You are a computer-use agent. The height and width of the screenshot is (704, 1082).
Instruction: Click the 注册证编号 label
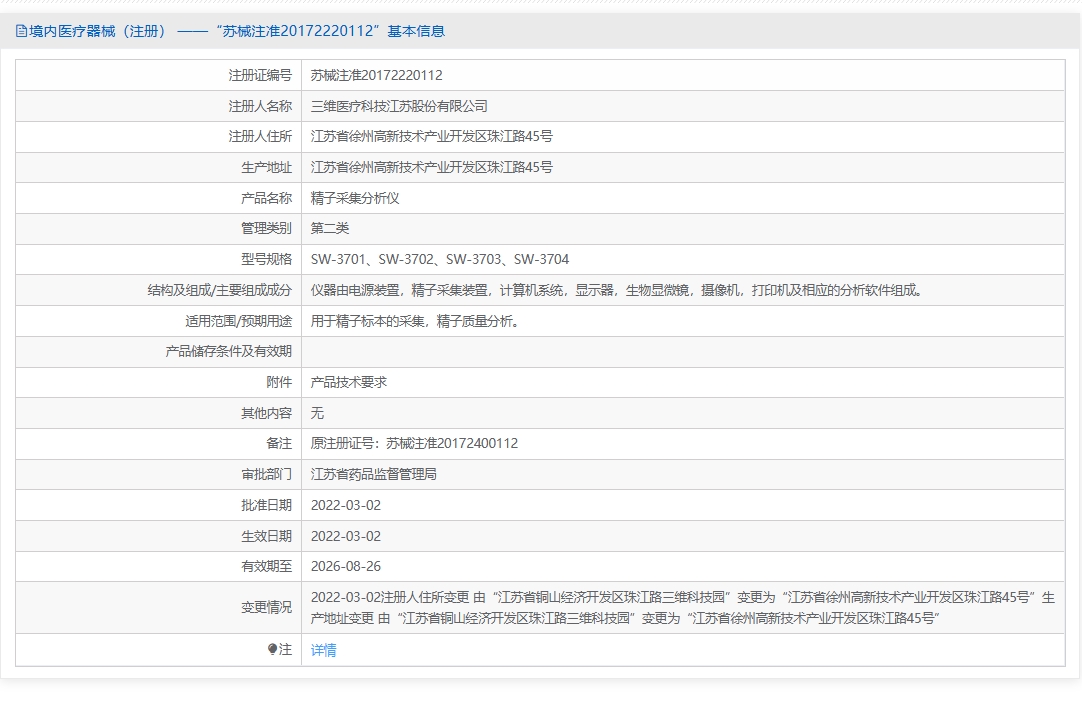pos(260,75)
